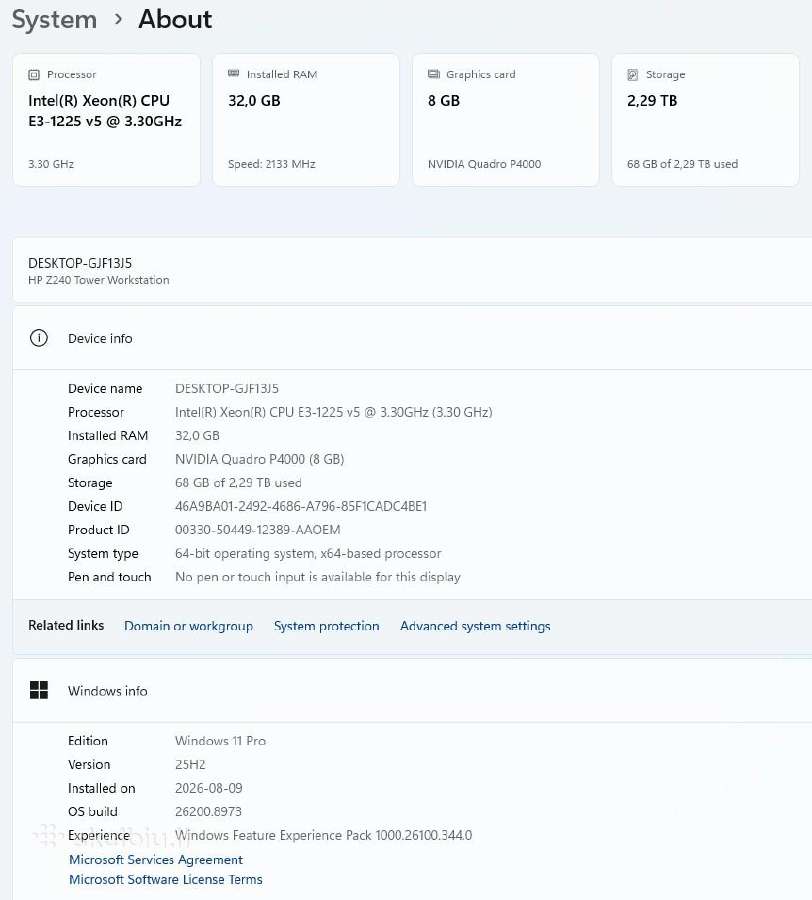Click the Edition label
812x900 pixels.
[88, 741]
